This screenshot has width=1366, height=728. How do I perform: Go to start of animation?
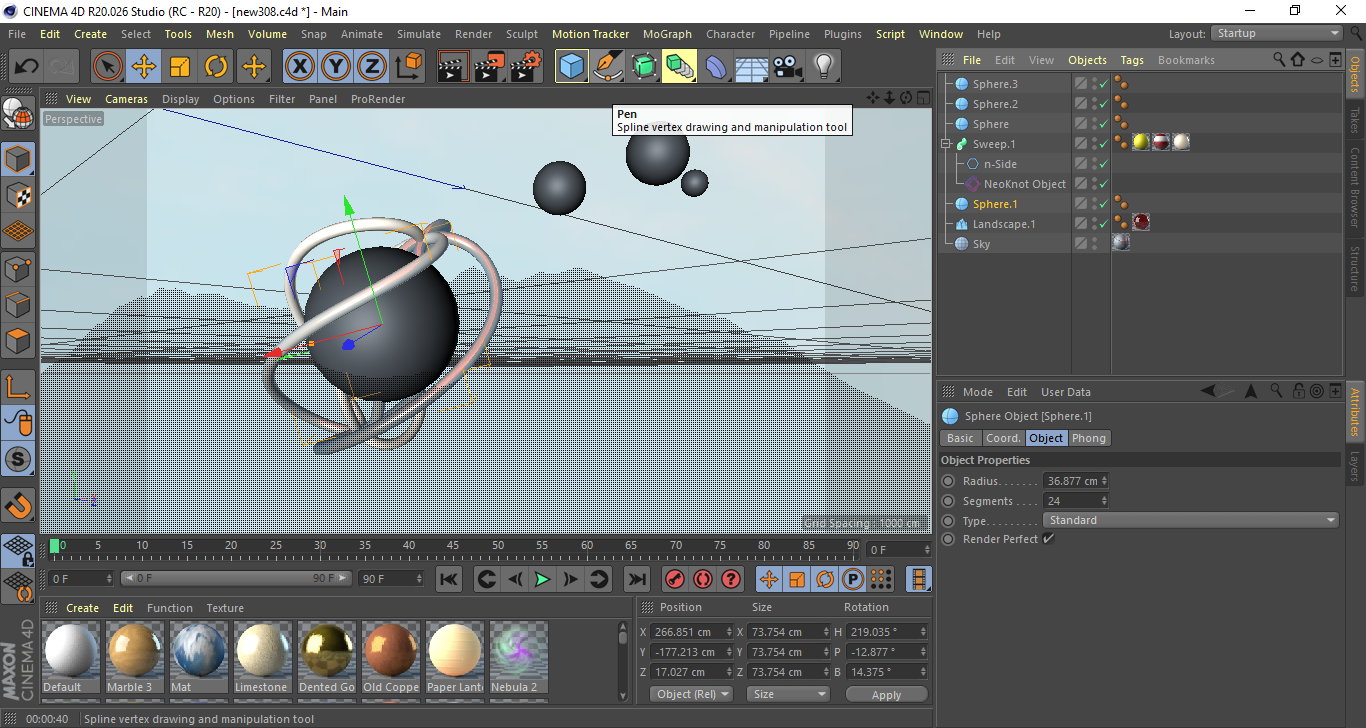449,579
